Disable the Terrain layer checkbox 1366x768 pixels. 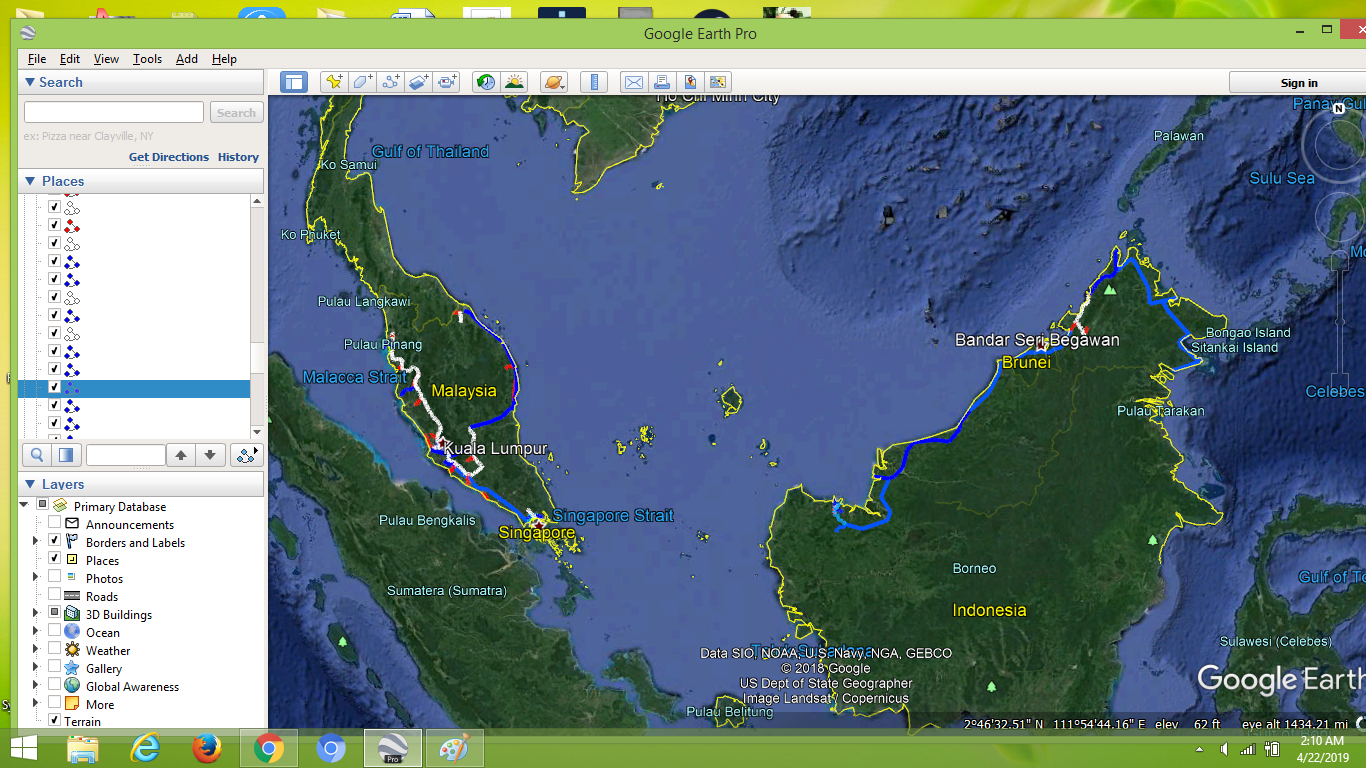[54, 720]
